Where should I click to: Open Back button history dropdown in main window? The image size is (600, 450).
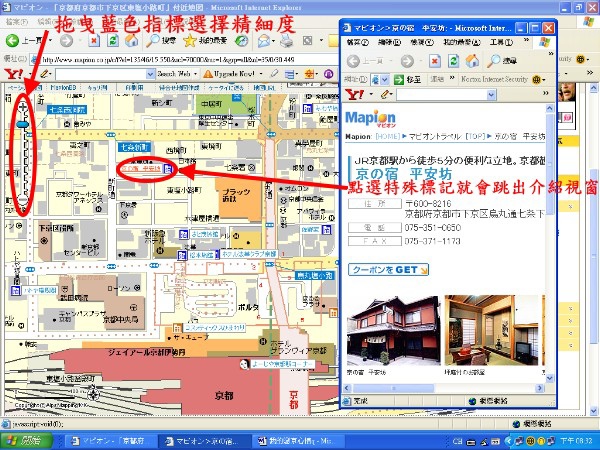50,41
